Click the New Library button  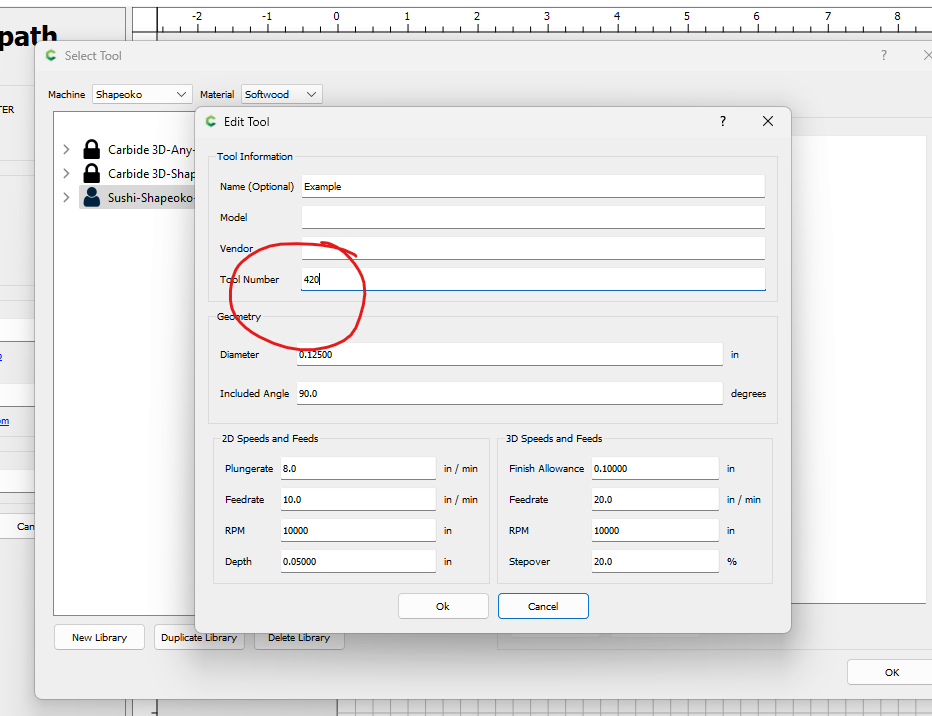pyautogui.click(x=99, y=637)
